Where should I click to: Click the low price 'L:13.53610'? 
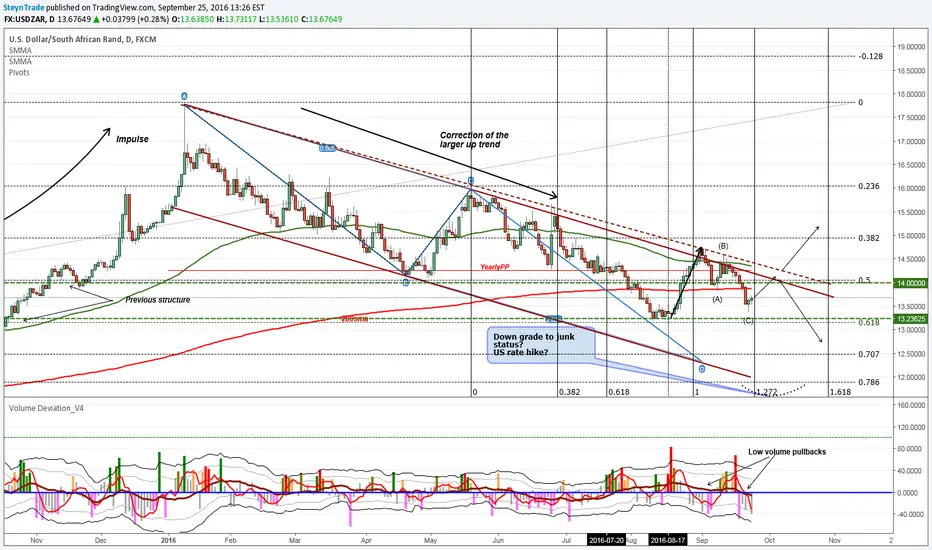click(x=279, y=19)
